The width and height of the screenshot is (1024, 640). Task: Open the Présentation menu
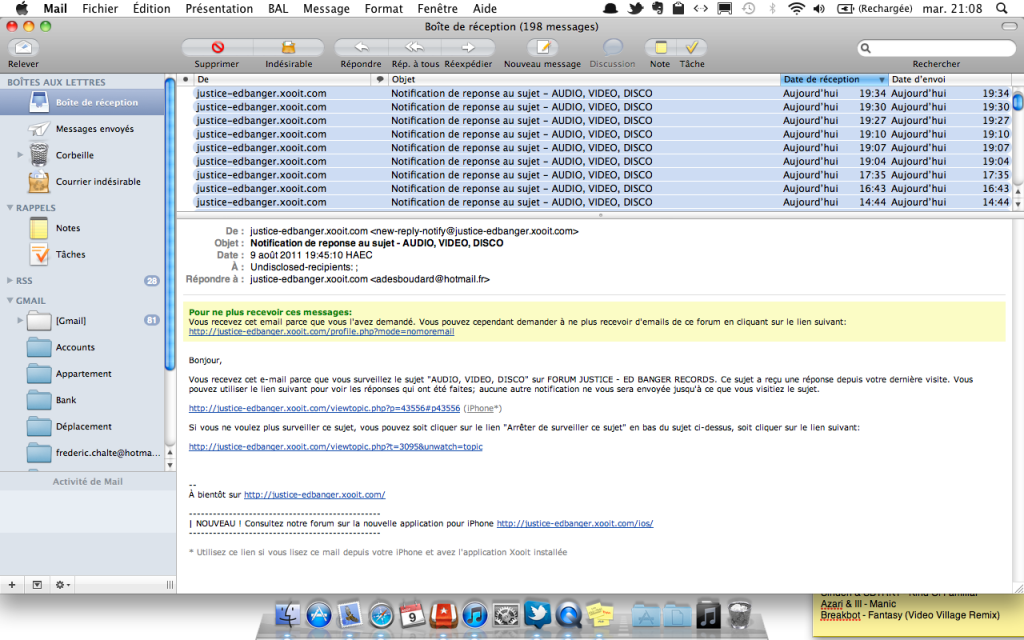pyautogui.click(x=219, y=8)
